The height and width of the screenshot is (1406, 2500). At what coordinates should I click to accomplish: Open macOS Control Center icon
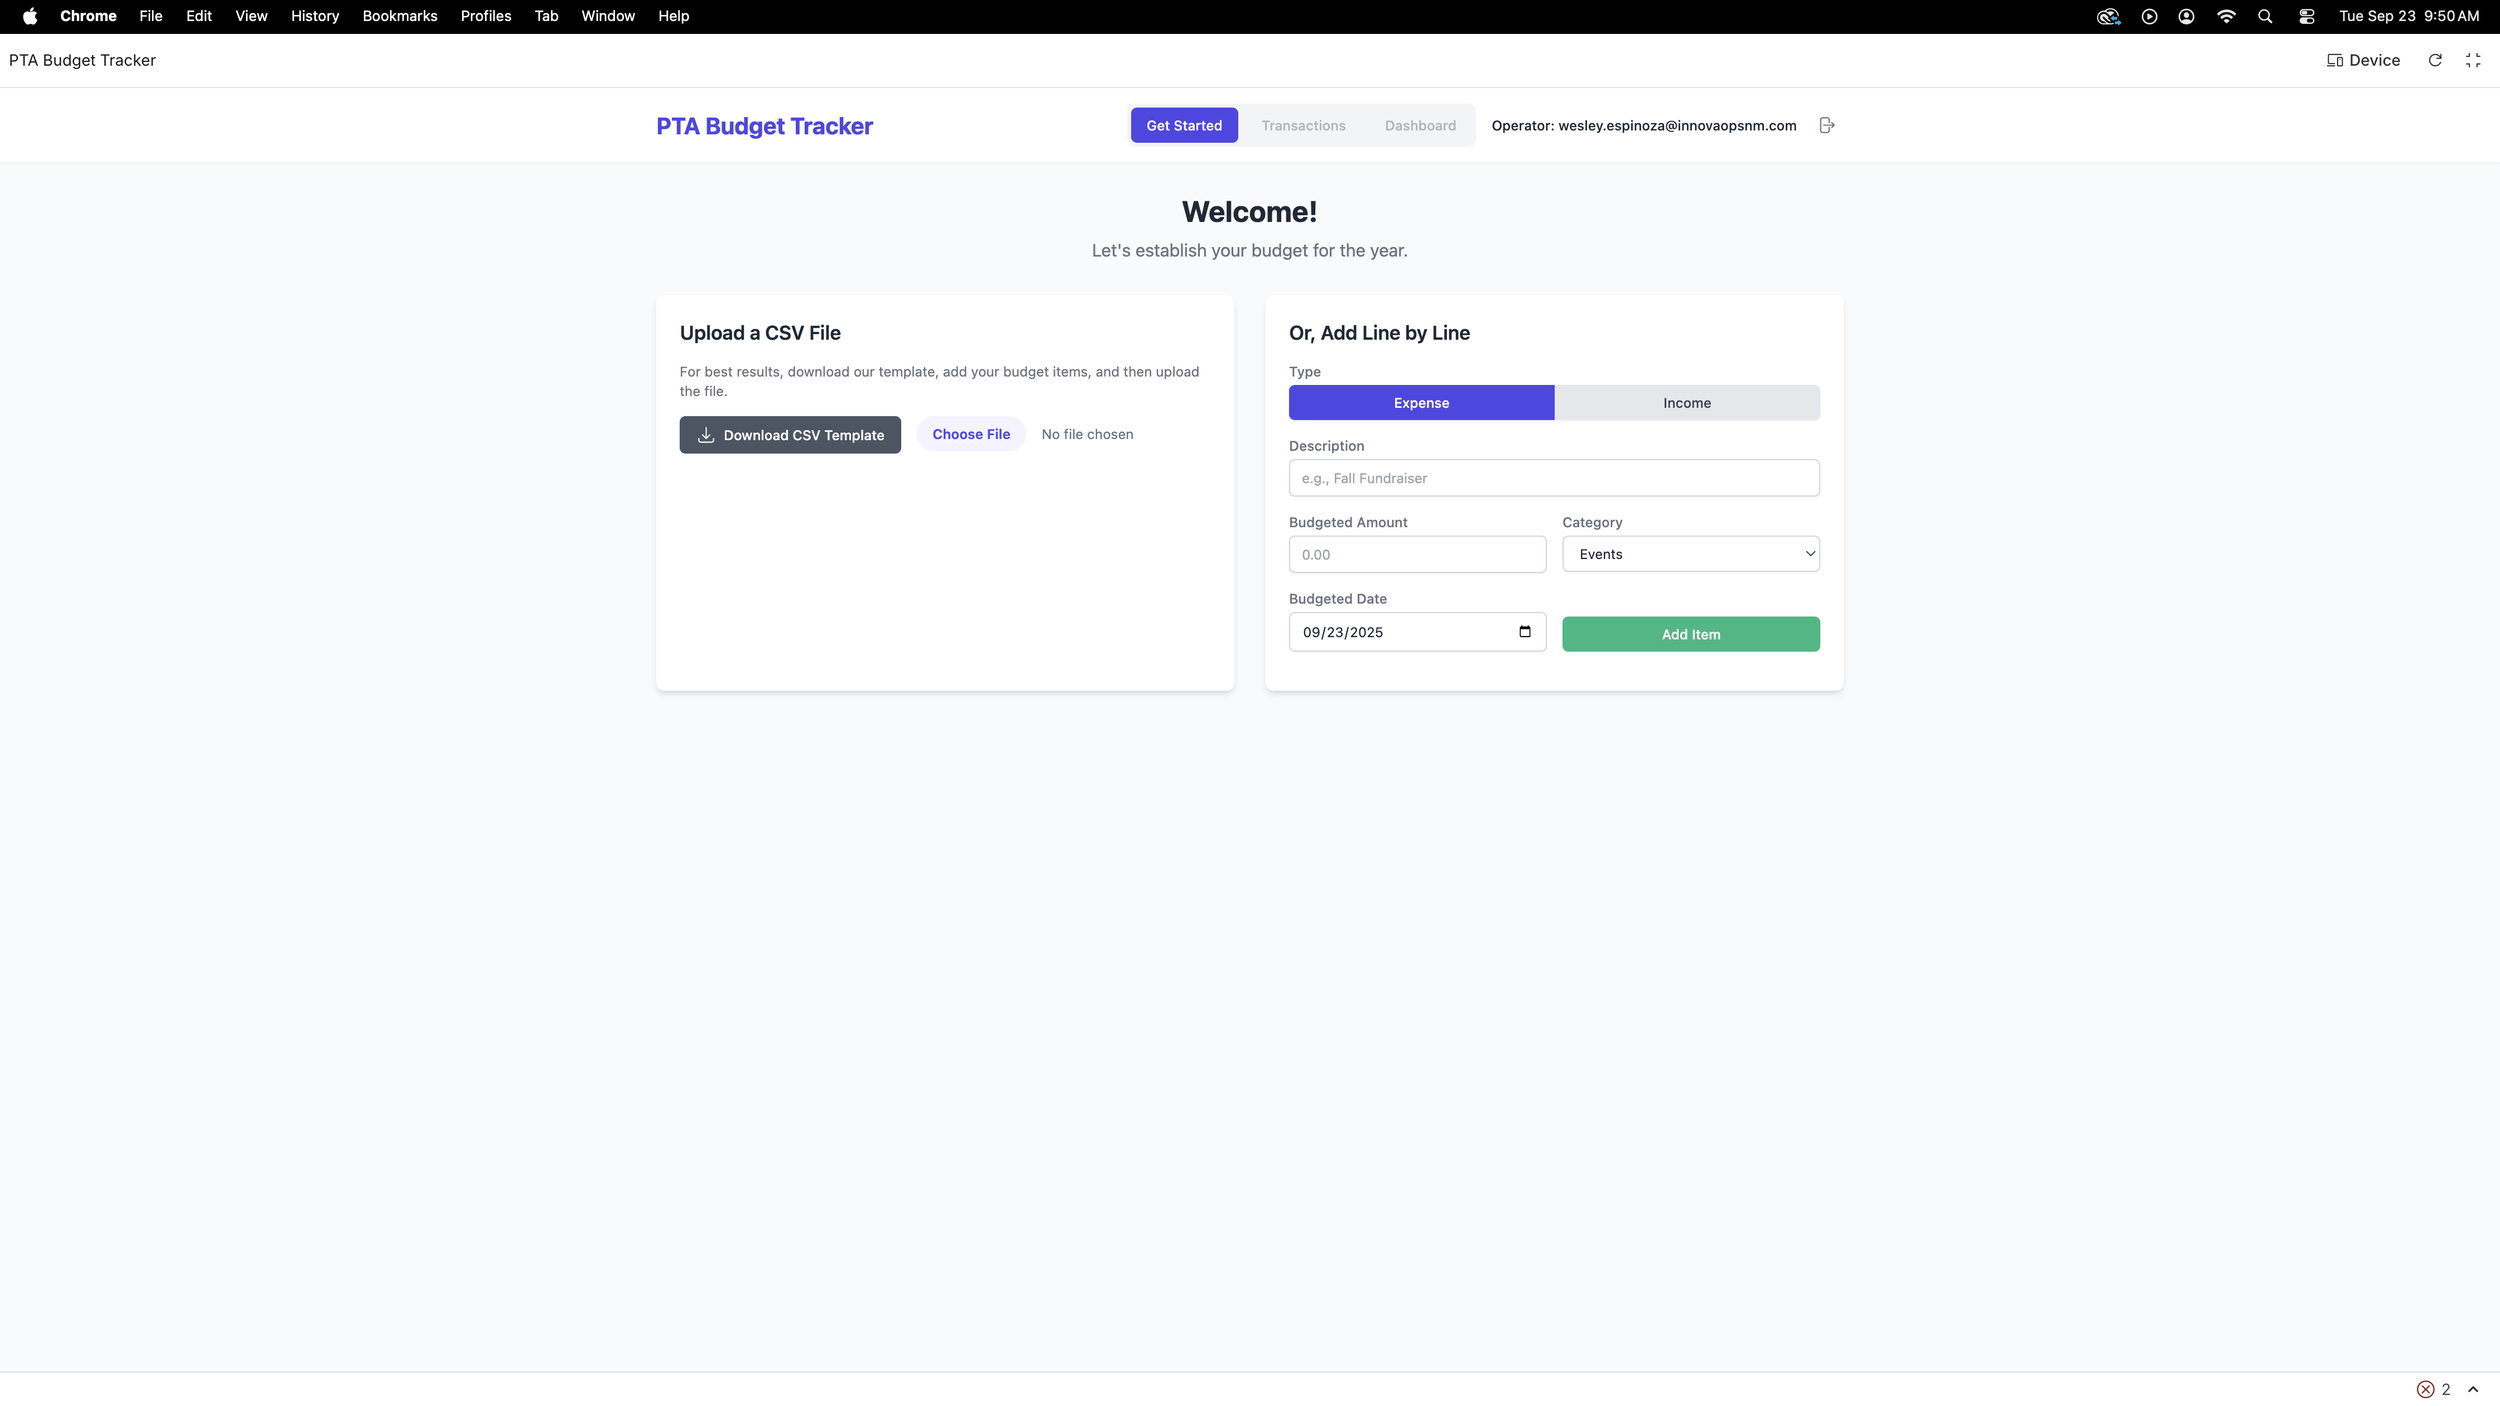(x=2306, y=16)
